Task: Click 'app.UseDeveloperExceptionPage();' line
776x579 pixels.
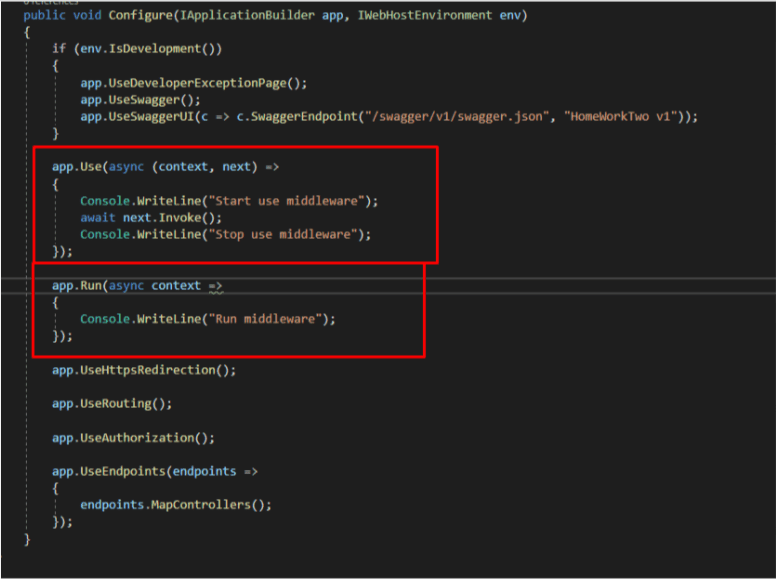Action: (x=194, y=83)
